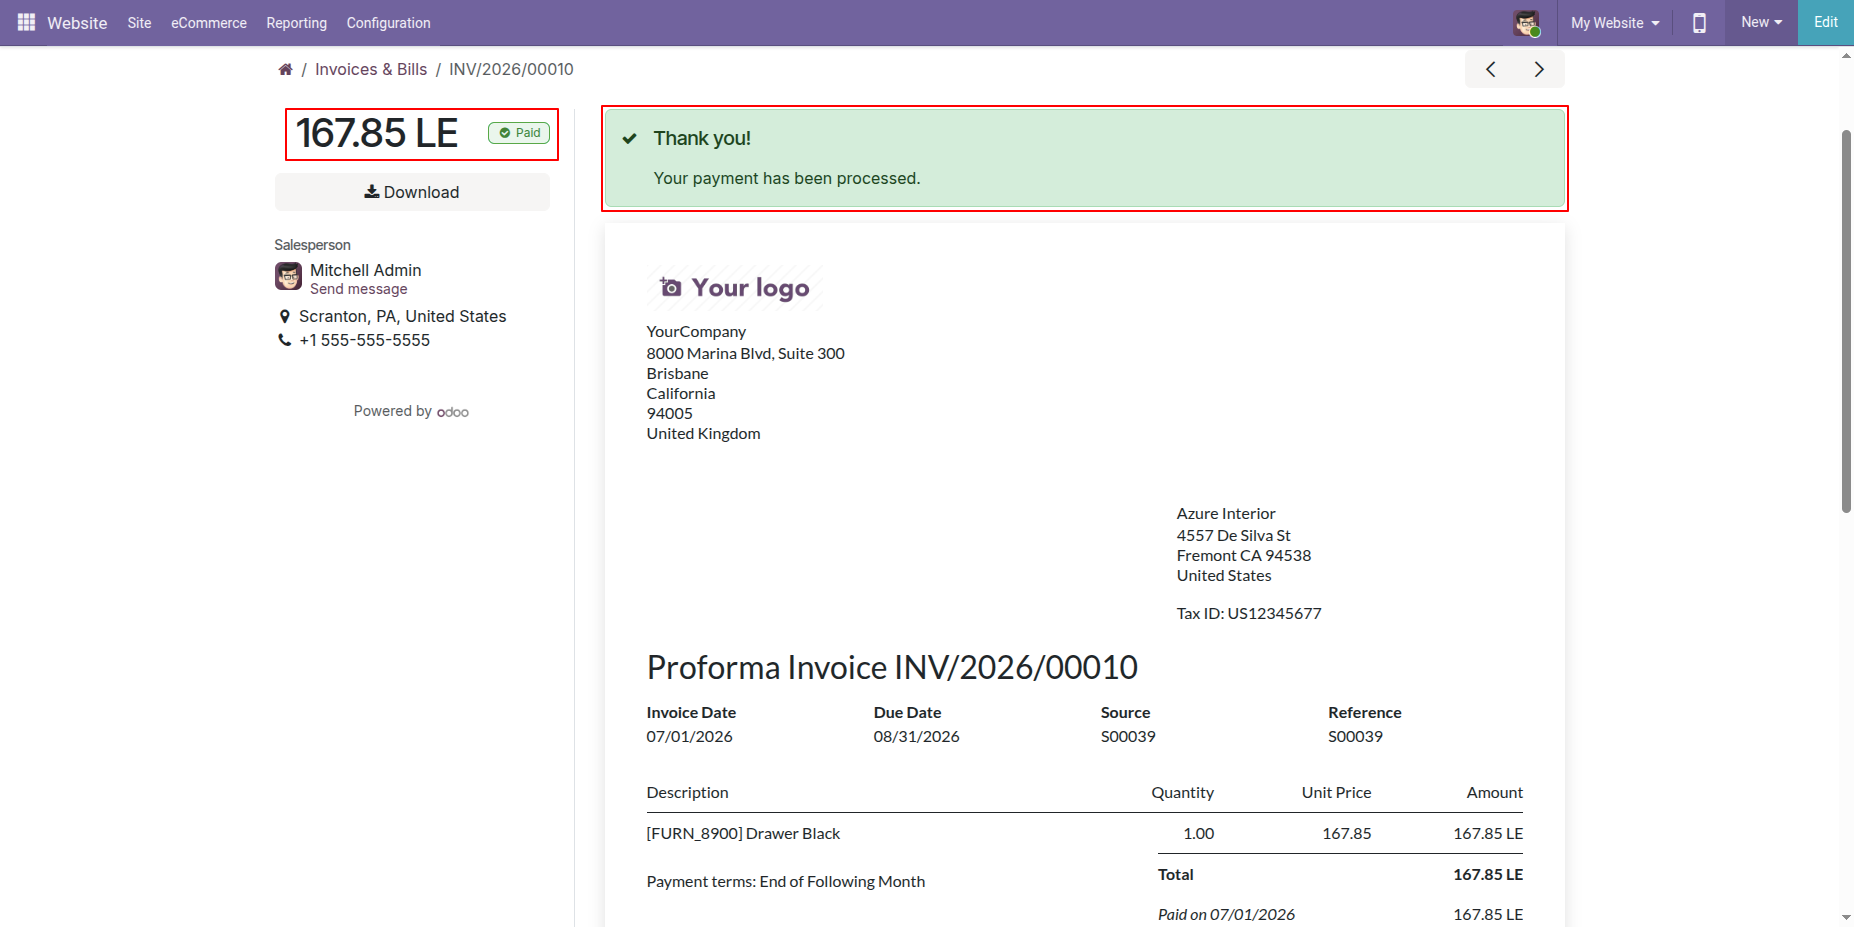Click the Paid on 07/01/2026 line
This screenshot has width=1854, height=927.
(1226, 914)
